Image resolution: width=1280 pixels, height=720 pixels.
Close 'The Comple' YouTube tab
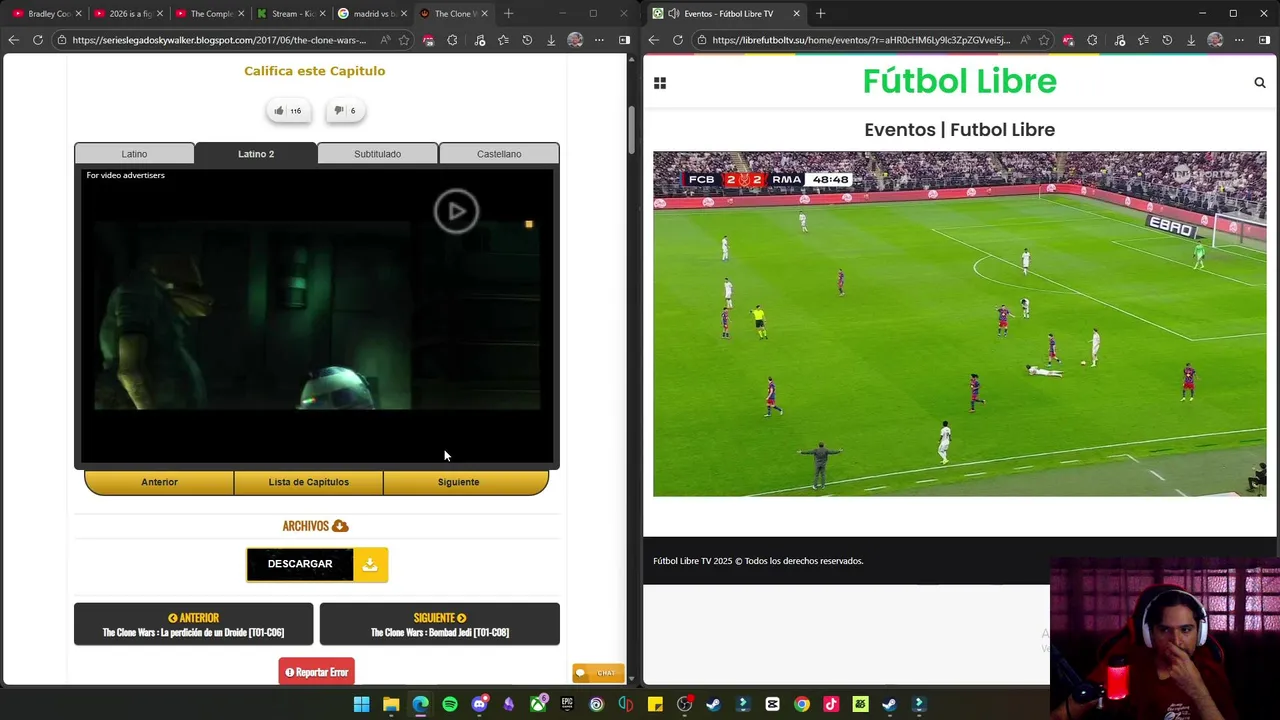(x=241, y=13)
